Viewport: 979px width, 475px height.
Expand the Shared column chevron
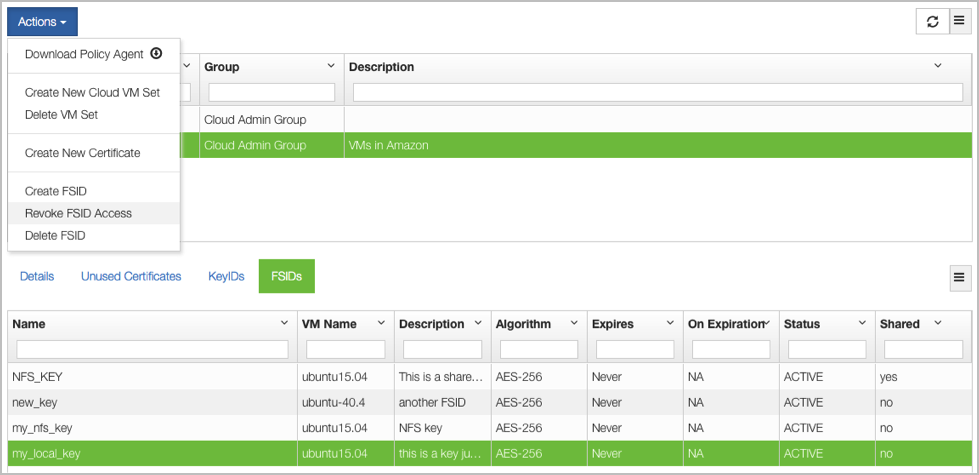tap(937, 323)
